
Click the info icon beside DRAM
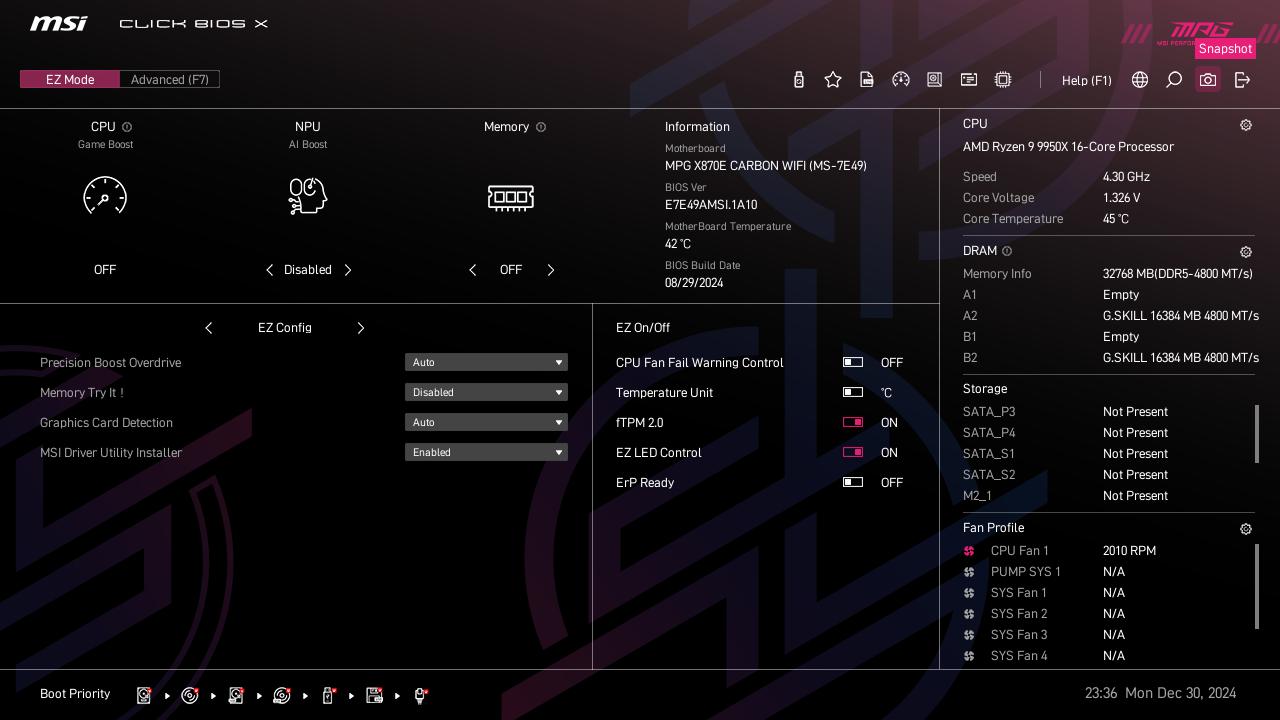(x=1007, y=251)
